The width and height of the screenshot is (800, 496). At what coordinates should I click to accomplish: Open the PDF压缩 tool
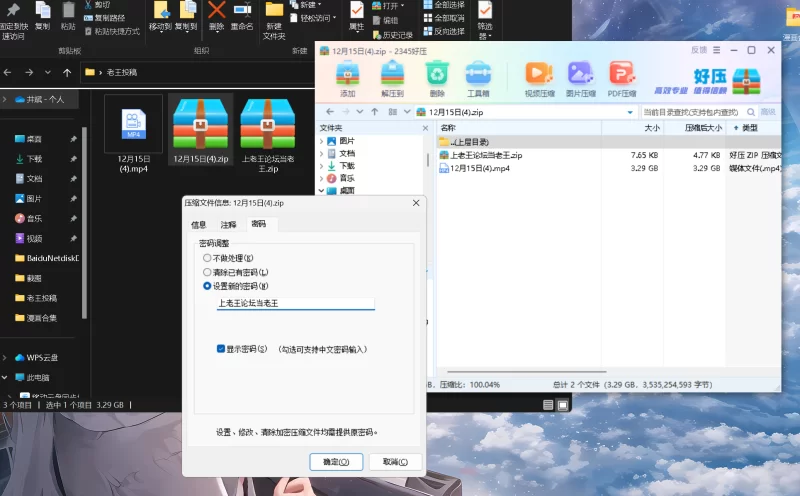[x=622, y=75]
